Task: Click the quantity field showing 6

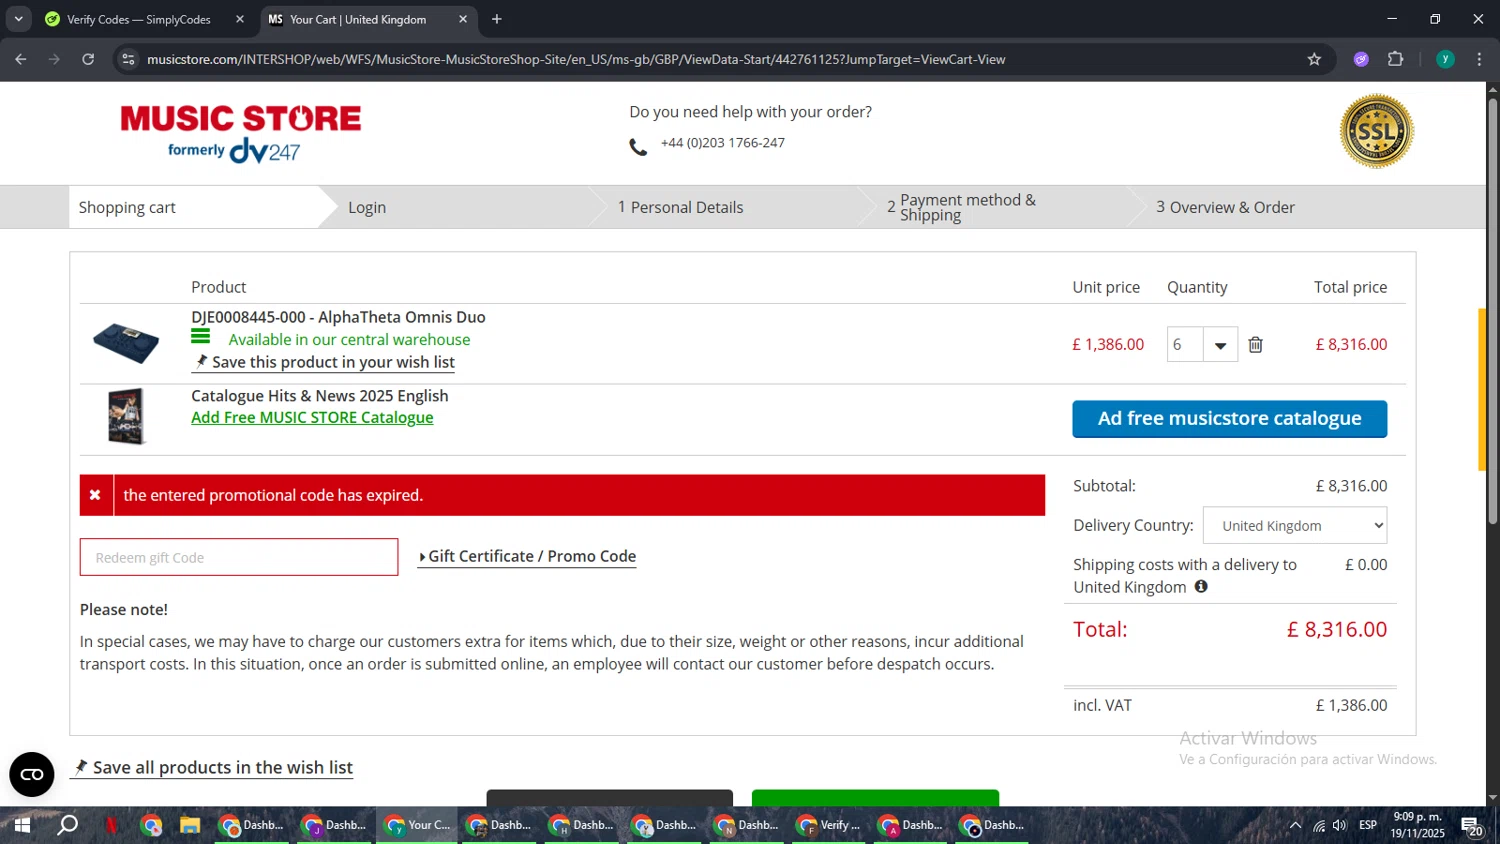Action: (1185, 345)
